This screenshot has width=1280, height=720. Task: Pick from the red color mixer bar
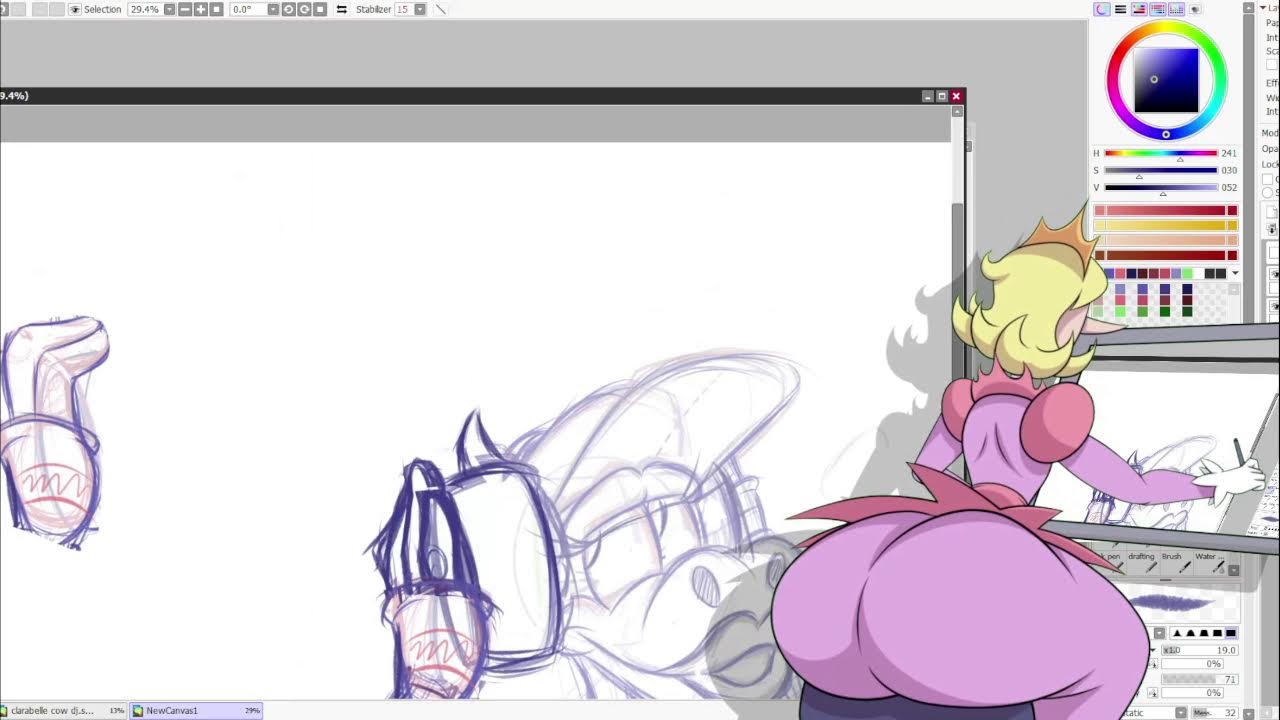pyautogui.click(x=1166, y=210)
